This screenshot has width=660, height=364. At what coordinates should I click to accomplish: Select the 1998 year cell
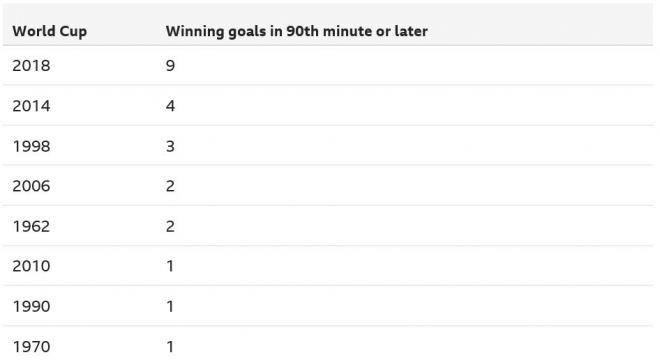[32, 146]
